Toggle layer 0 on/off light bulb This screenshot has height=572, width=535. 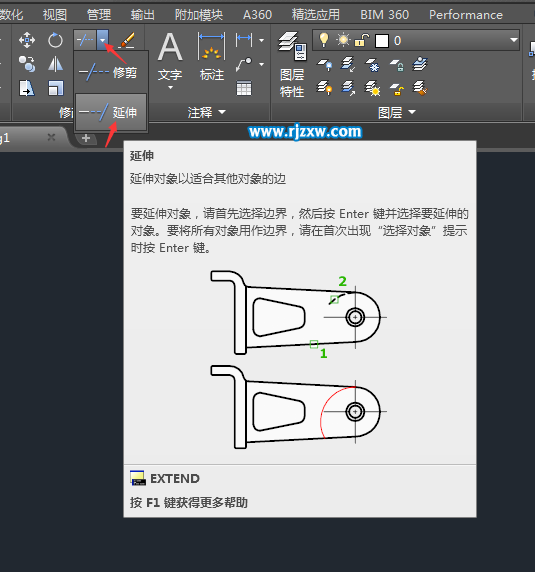point(323,40)
